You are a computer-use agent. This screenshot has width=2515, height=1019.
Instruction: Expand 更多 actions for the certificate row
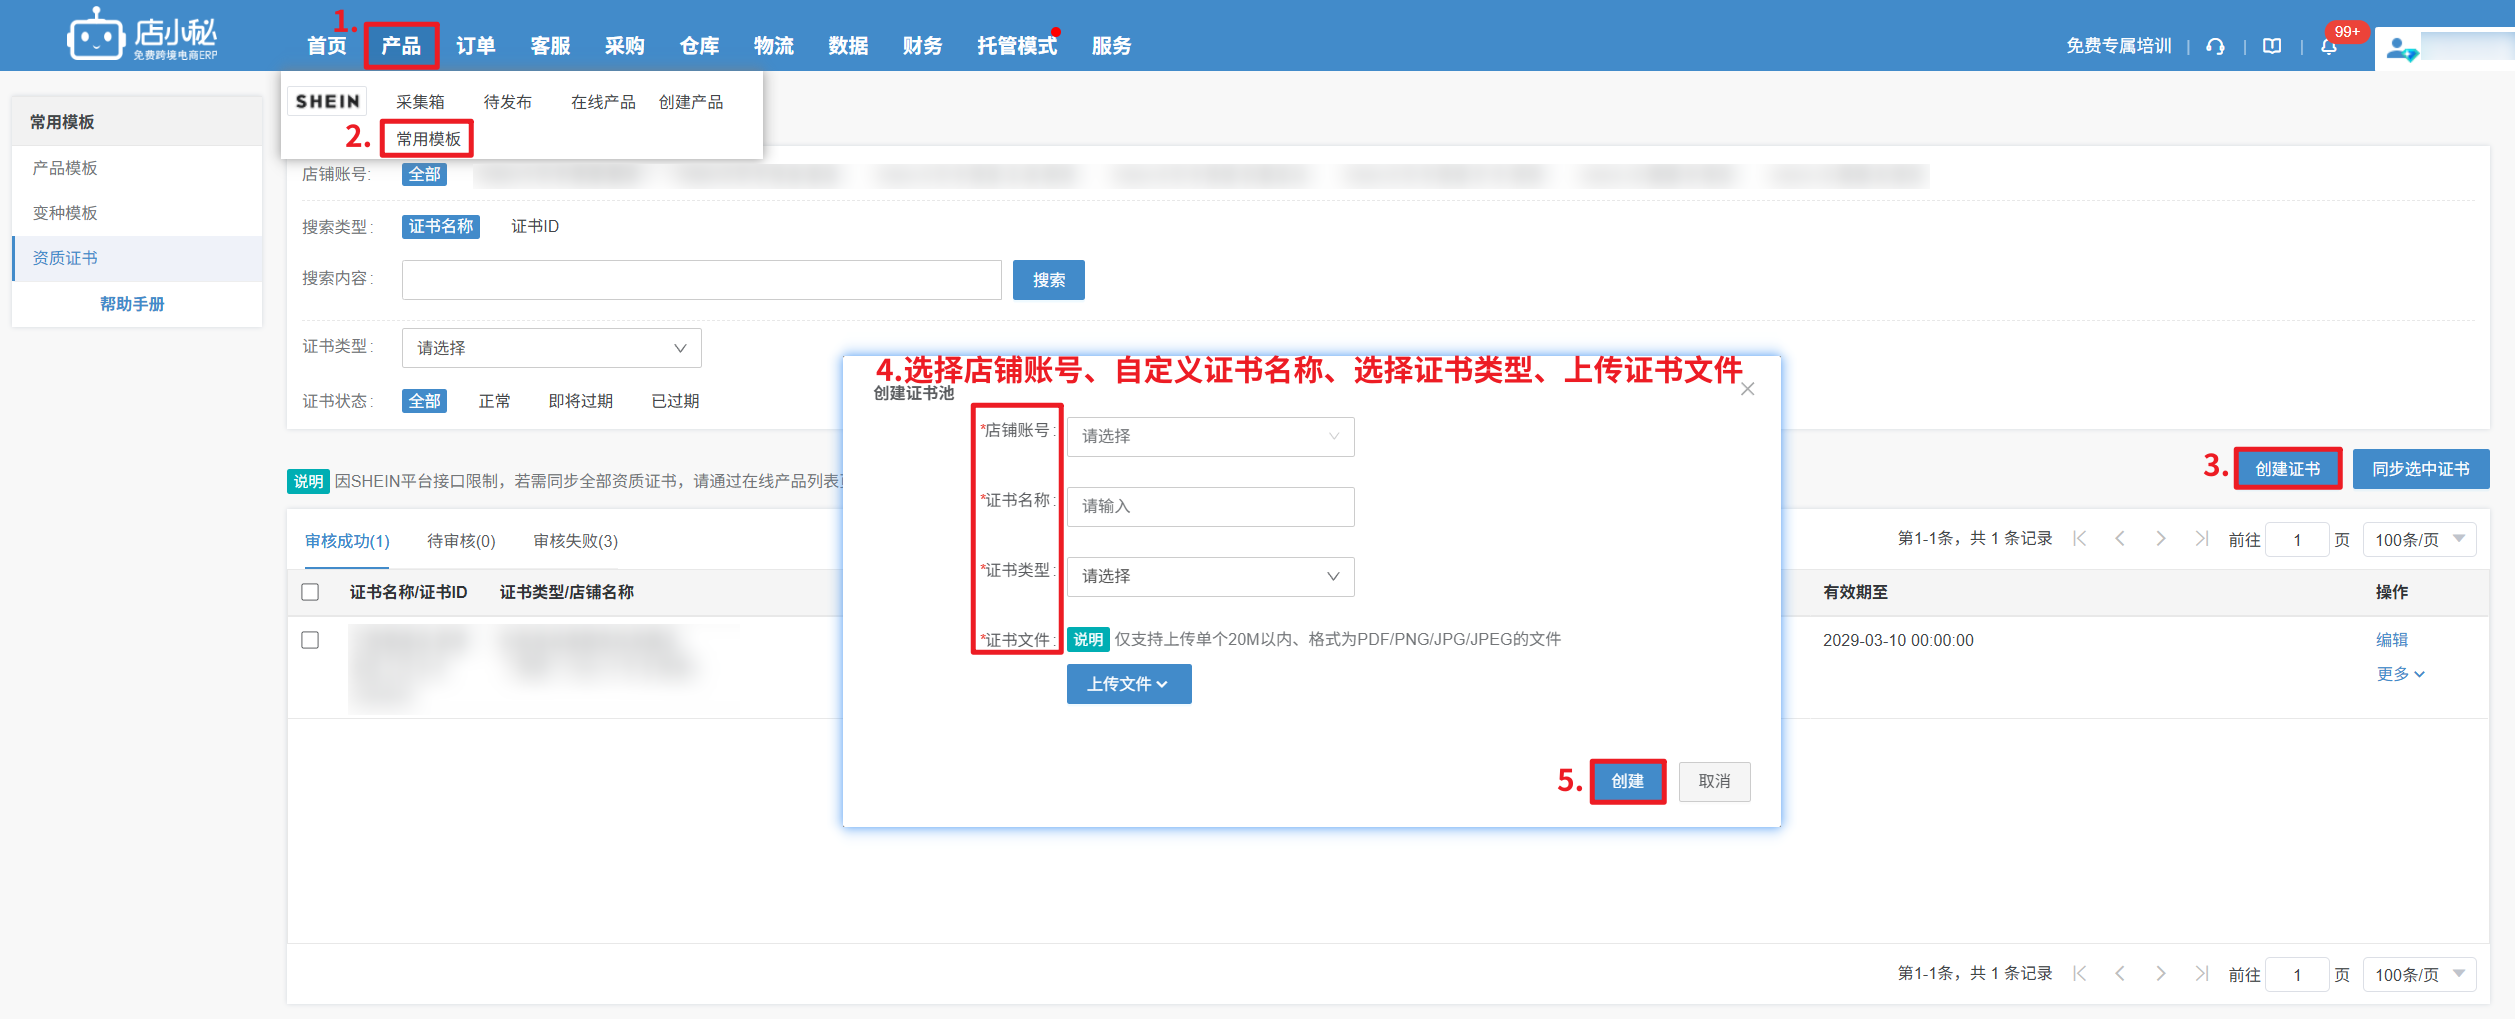(x=2399, y=674)
